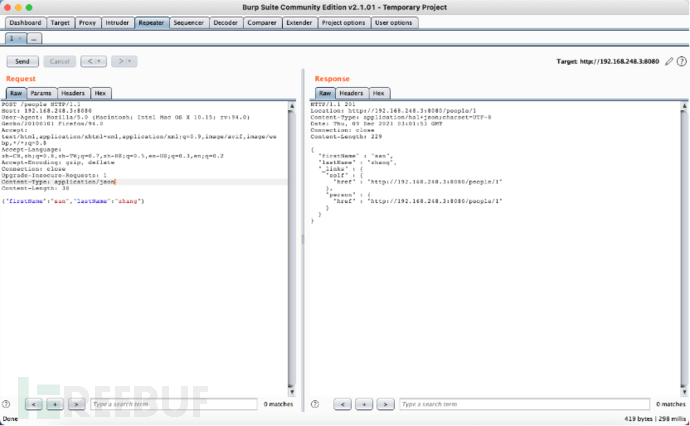Click the HTTP/1.1 201 status line
This screenshot has width=690, height=426.
[333, 104]
